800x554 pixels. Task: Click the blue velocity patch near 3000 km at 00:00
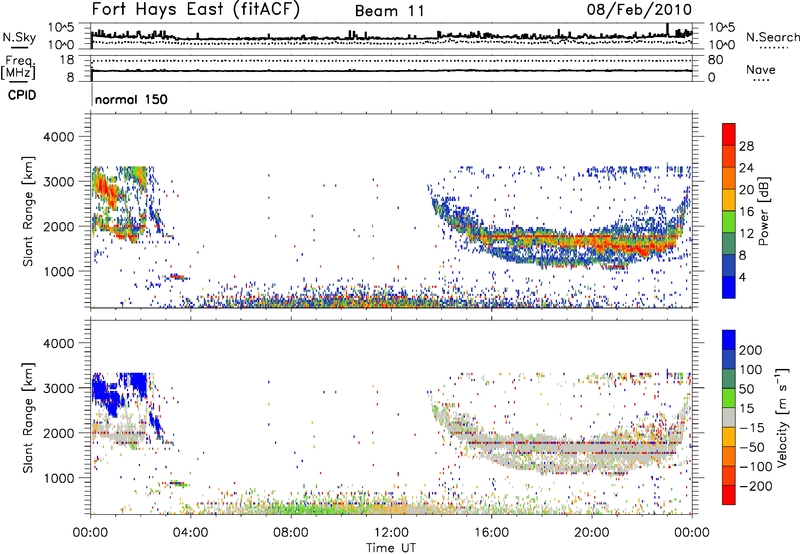coord(106,393)
